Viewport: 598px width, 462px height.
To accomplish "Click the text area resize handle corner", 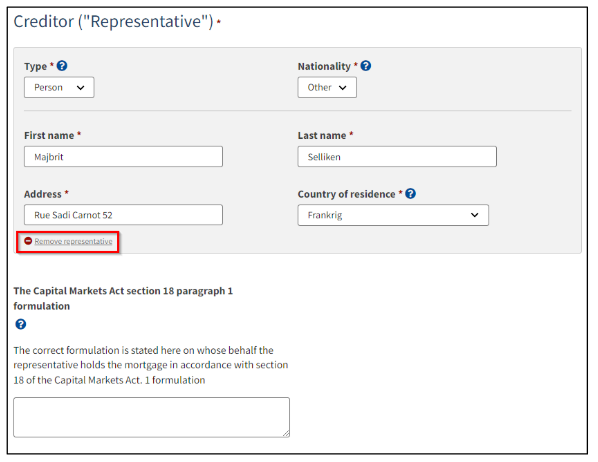I will coord(286,433).
